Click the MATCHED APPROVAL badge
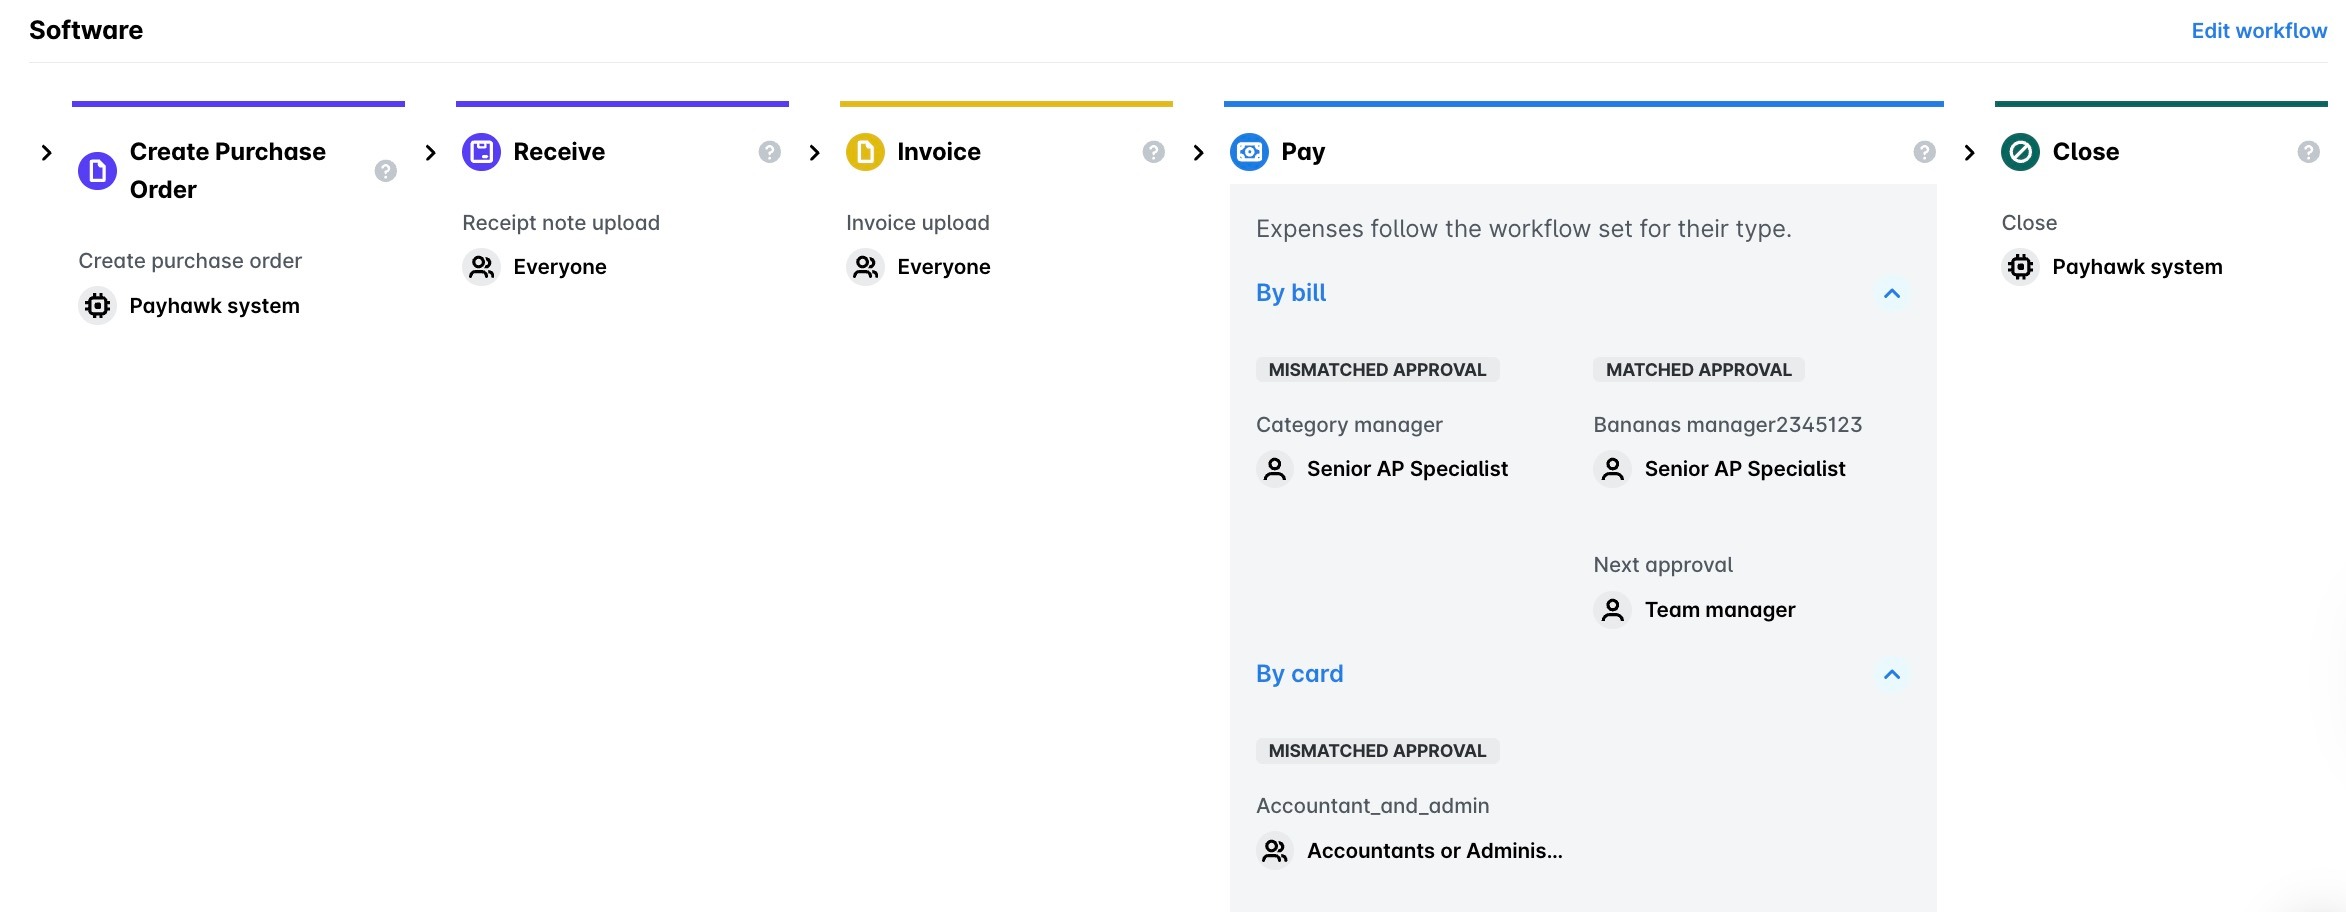Screen dimensions: 2346x912 click(1698, 370)
